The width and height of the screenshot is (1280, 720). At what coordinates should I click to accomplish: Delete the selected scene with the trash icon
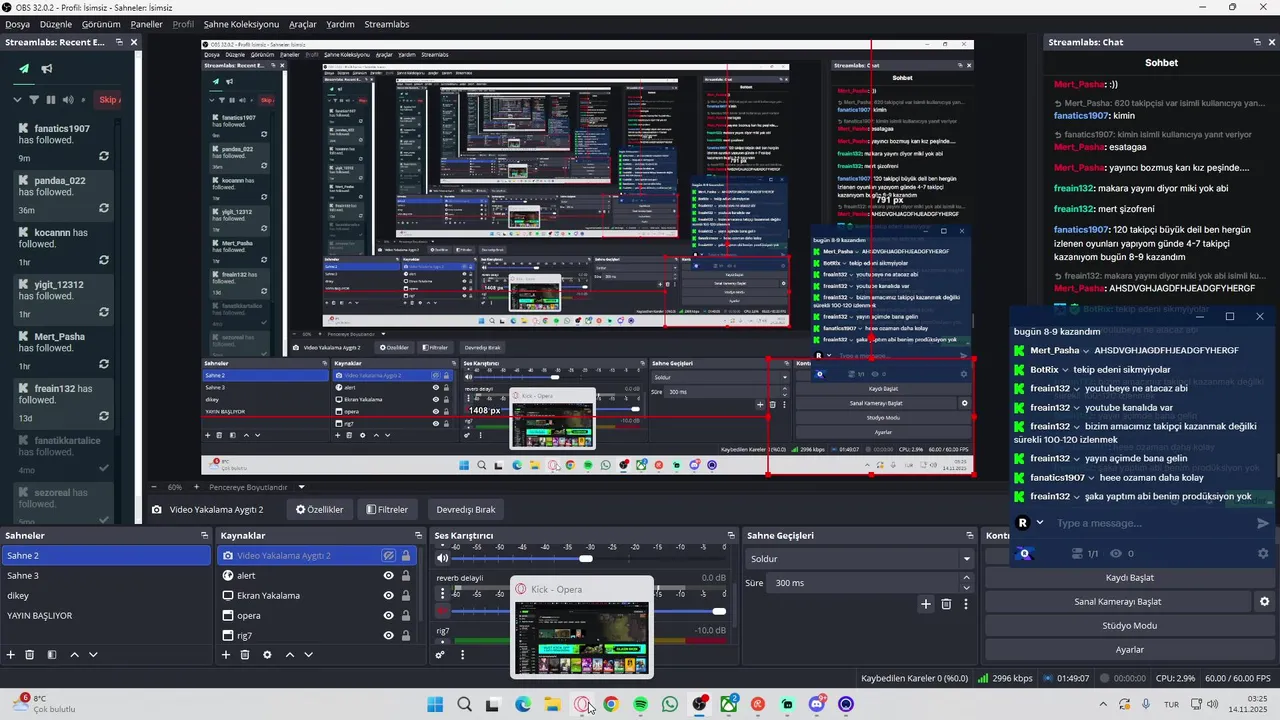click(x=30, y=655)
